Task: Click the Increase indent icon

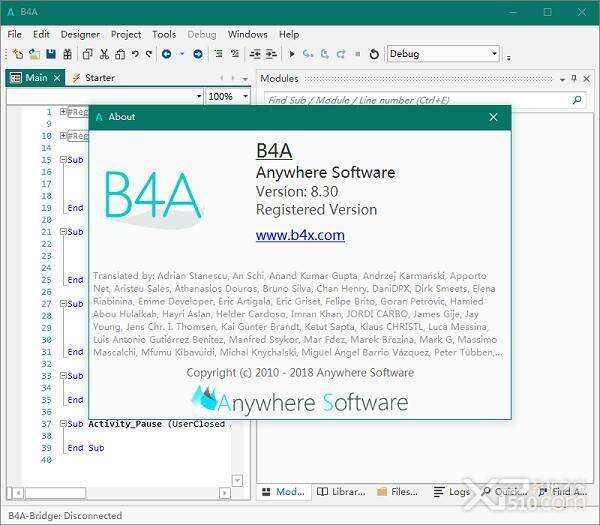Action: pos(271,54)
